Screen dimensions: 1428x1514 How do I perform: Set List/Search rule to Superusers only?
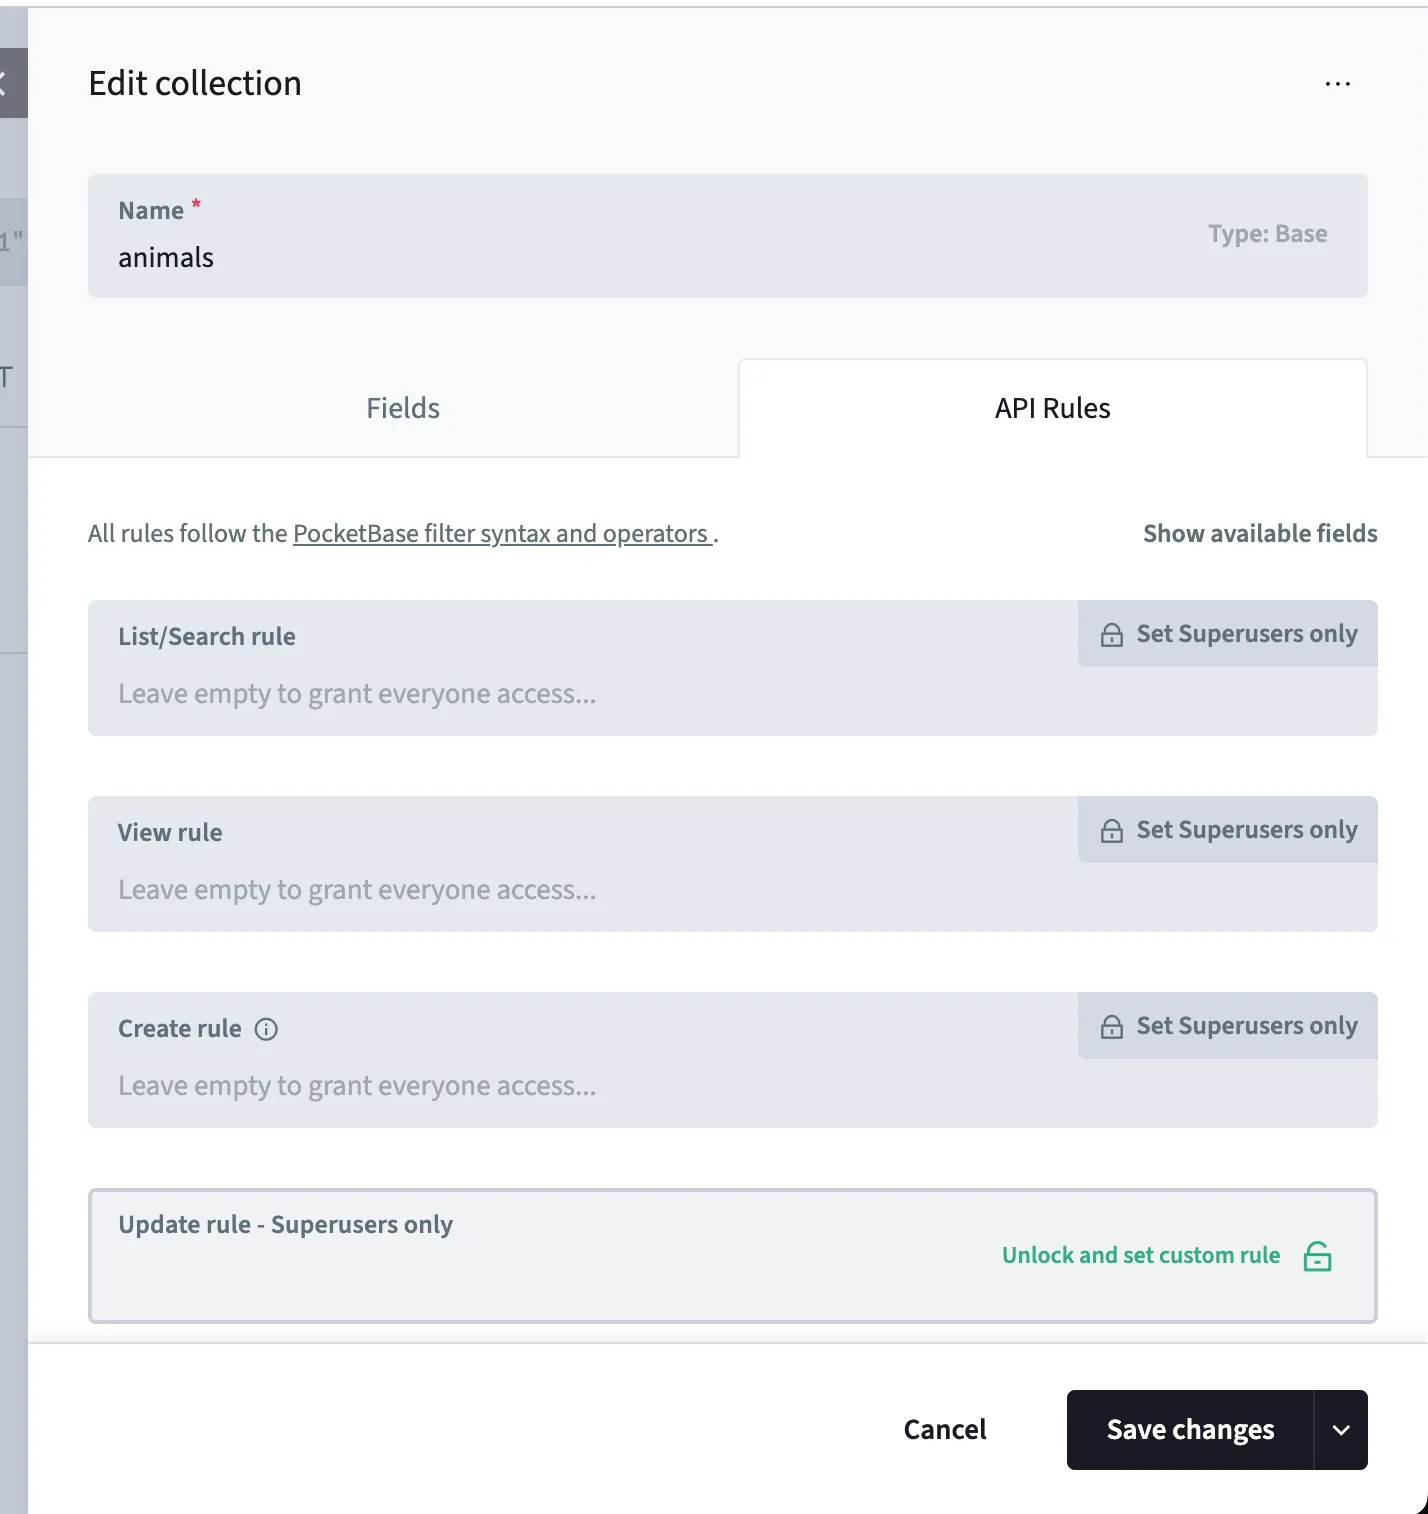pos(1246,634)
